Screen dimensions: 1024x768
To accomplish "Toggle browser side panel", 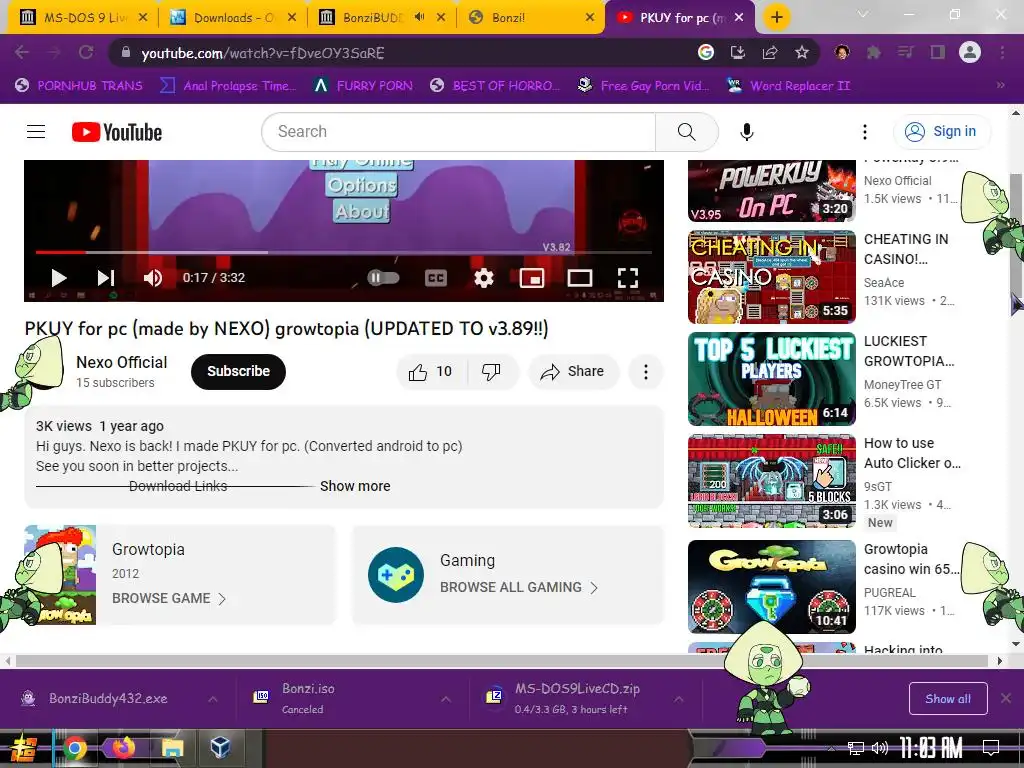I will [938, 52].
